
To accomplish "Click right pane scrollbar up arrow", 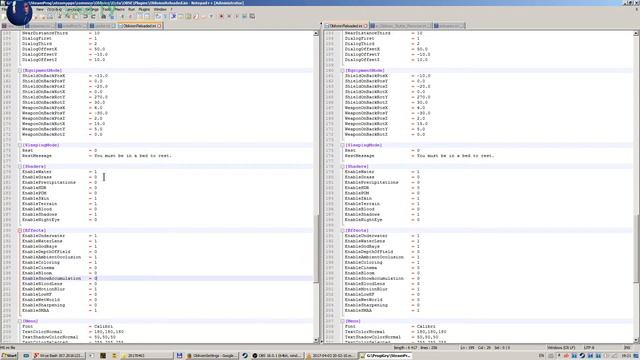I will coord(636,33).
